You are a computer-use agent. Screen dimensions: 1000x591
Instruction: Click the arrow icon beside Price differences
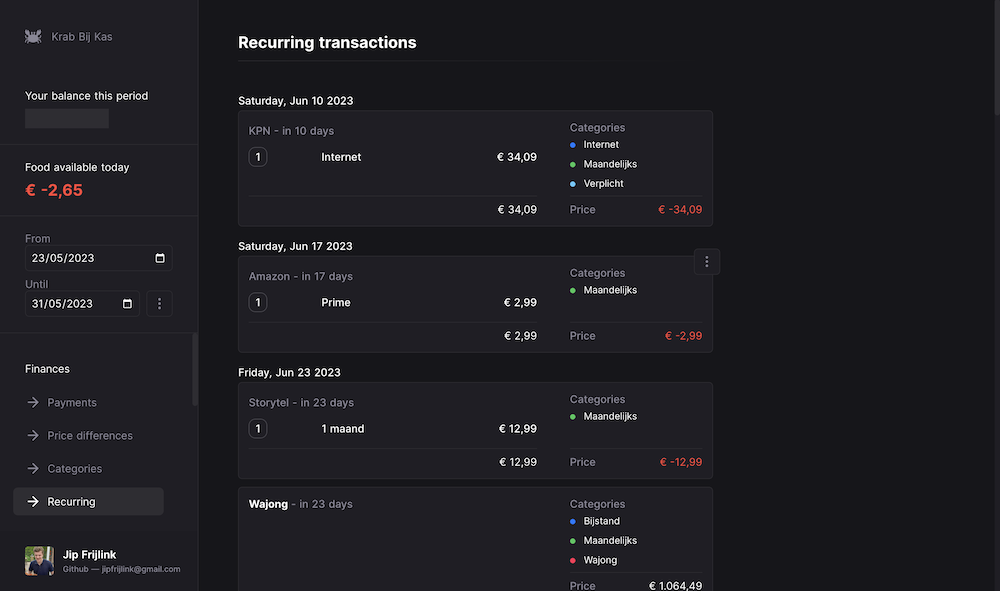34,435
